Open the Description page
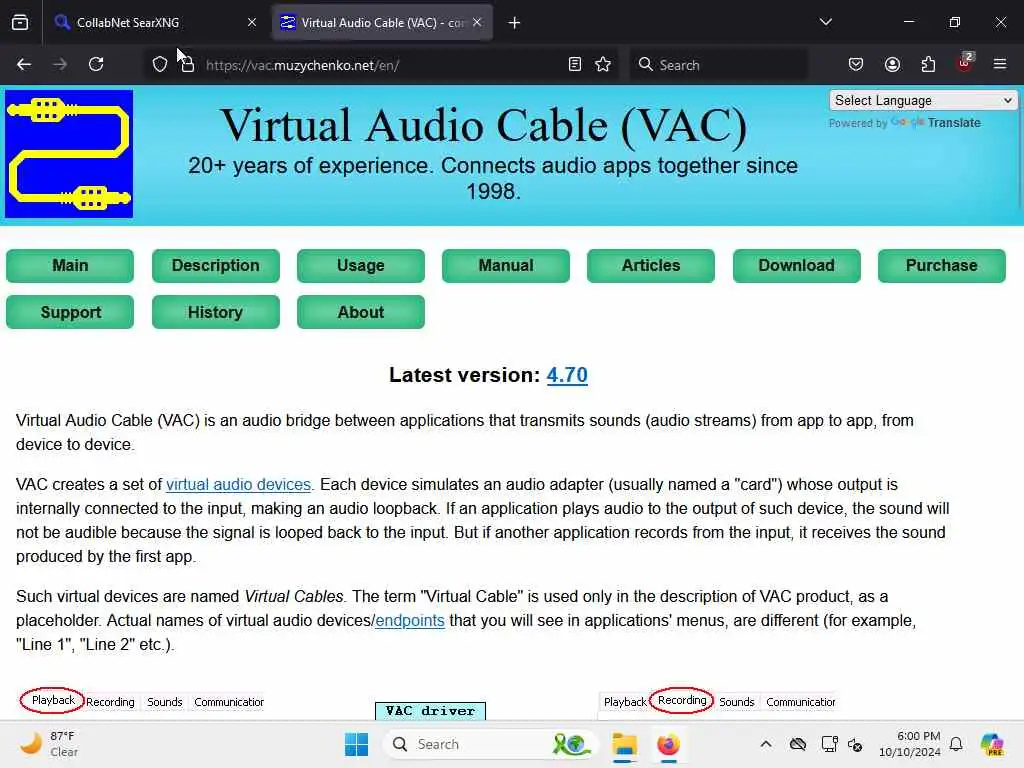The width and height of the screenshot is (1024, 768). click(216, 266)
